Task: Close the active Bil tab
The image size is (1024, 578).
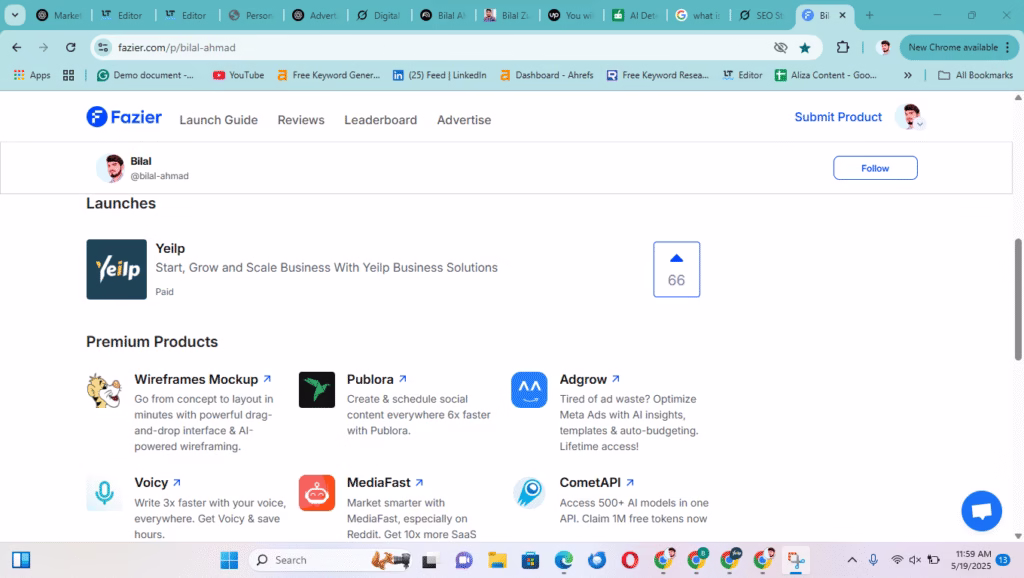Action: point(842,15)
